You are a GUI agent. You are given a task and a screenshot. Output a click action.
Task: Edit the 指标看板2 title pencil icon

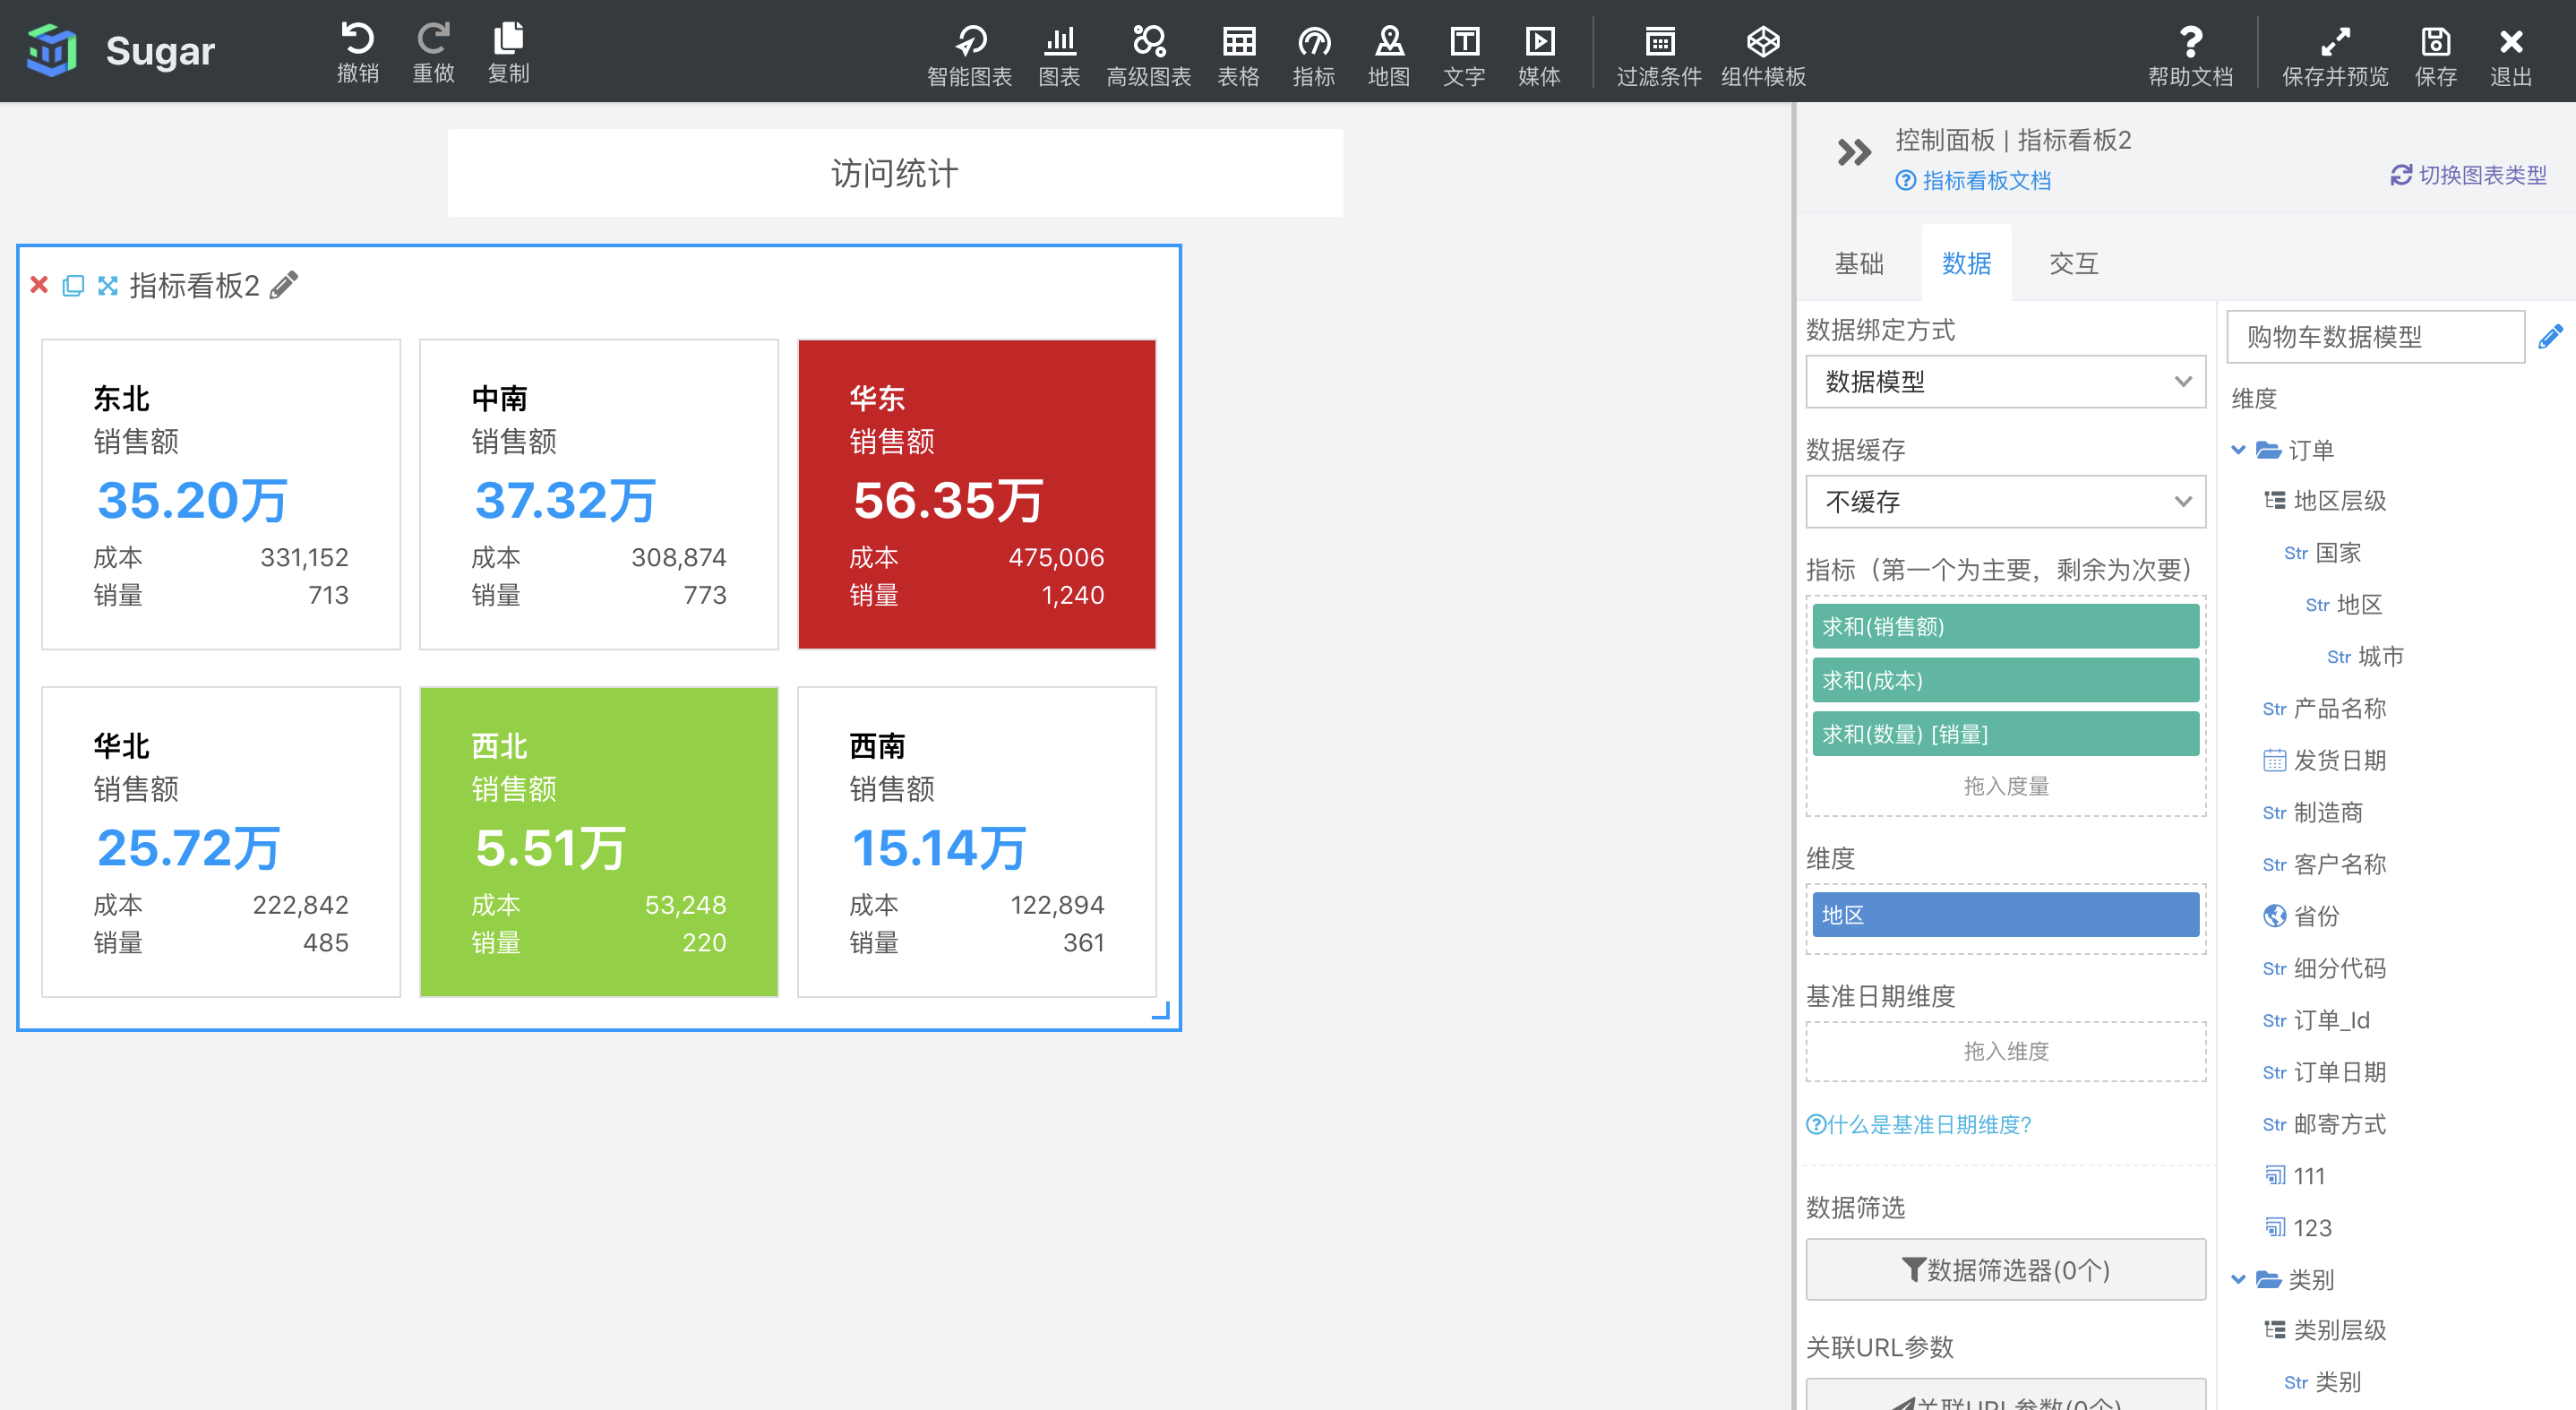tap(284, 285)
